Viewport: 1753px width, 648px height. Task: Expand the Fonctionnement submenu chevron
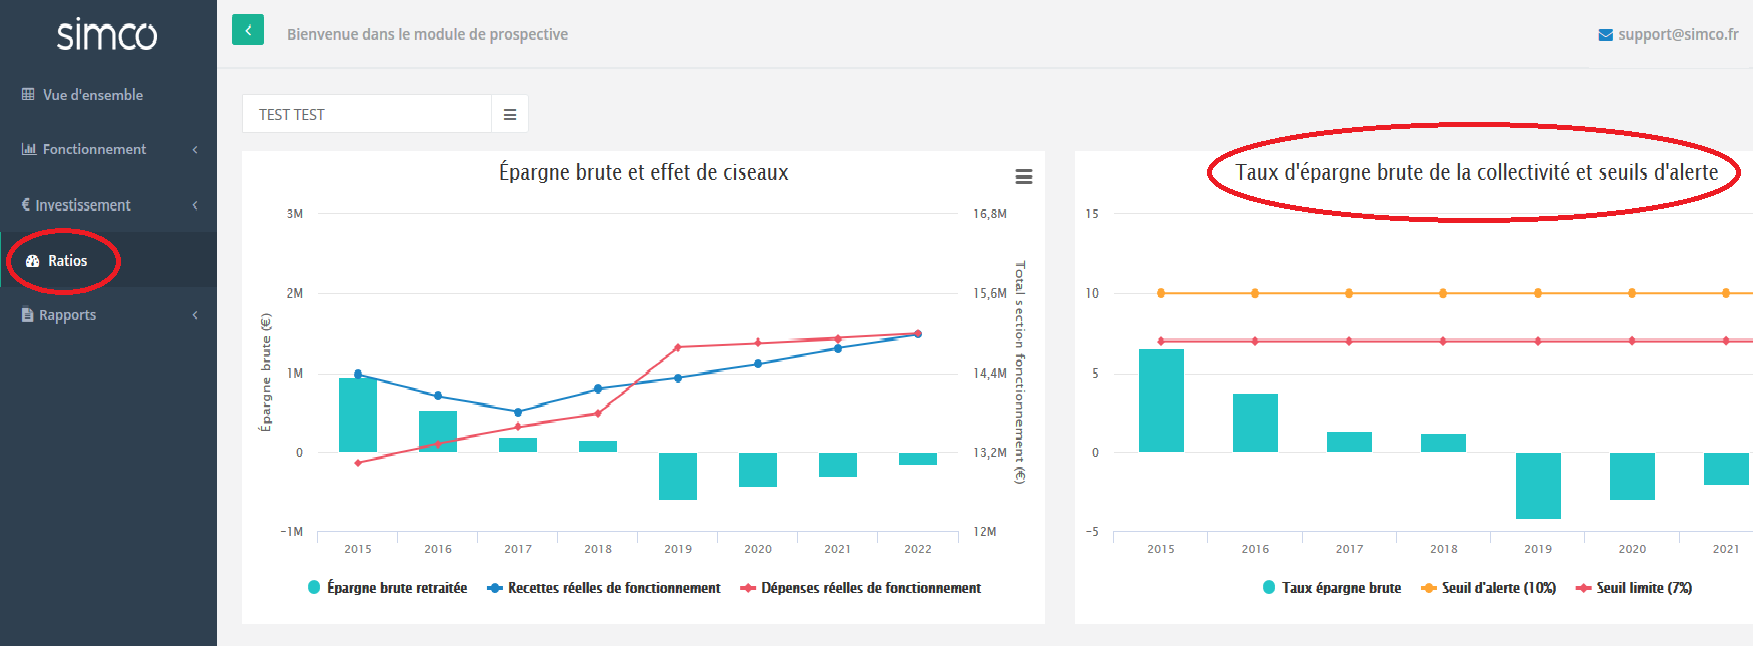pyautogui.click(x=195, y=150)
